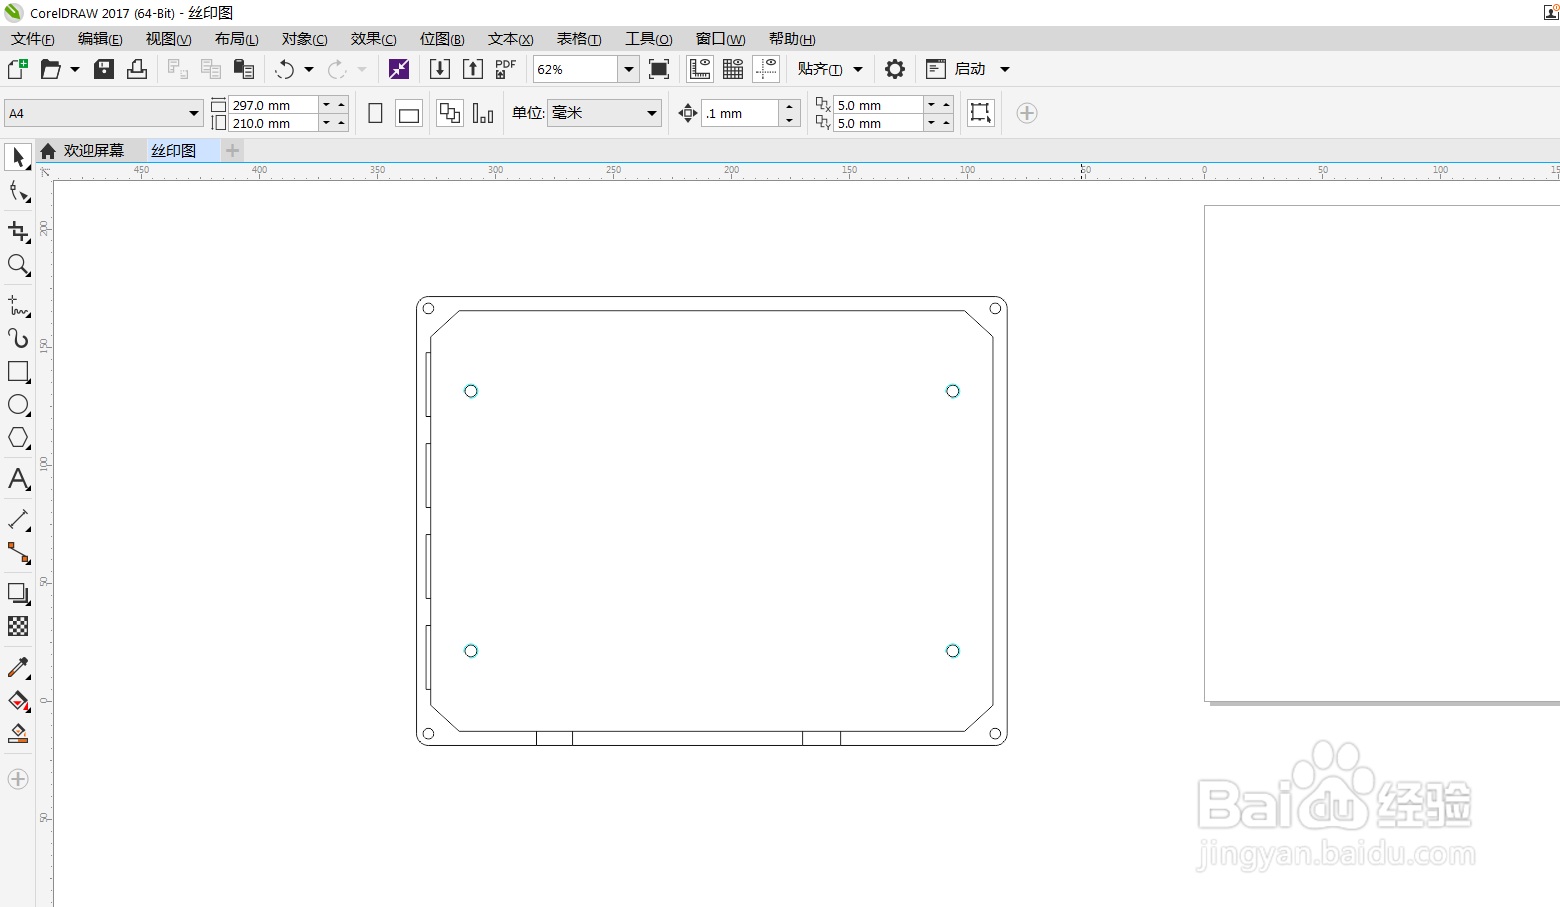This screenshot has width=1560, height=907.
Task: Select the Parallel Dimension tool
Action: click(x=18, y=519)
